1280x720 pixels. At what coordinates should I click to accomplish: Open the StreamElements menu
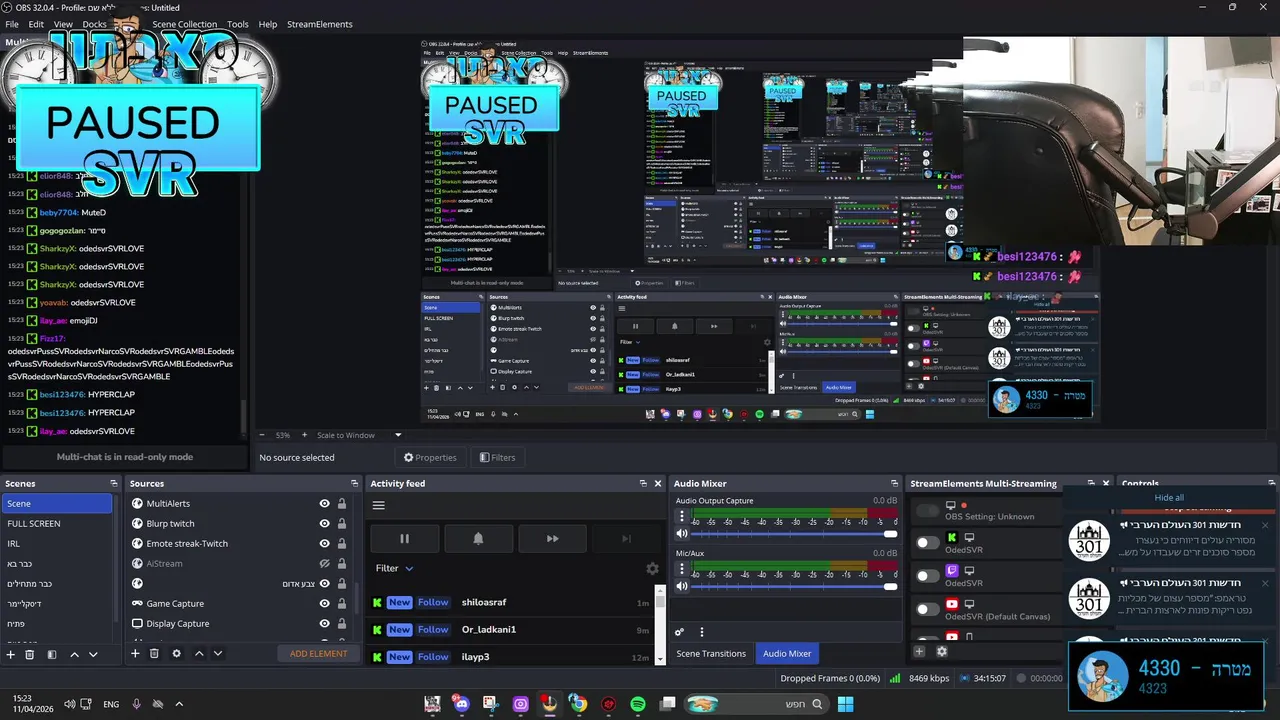click(x=320, y=24)
